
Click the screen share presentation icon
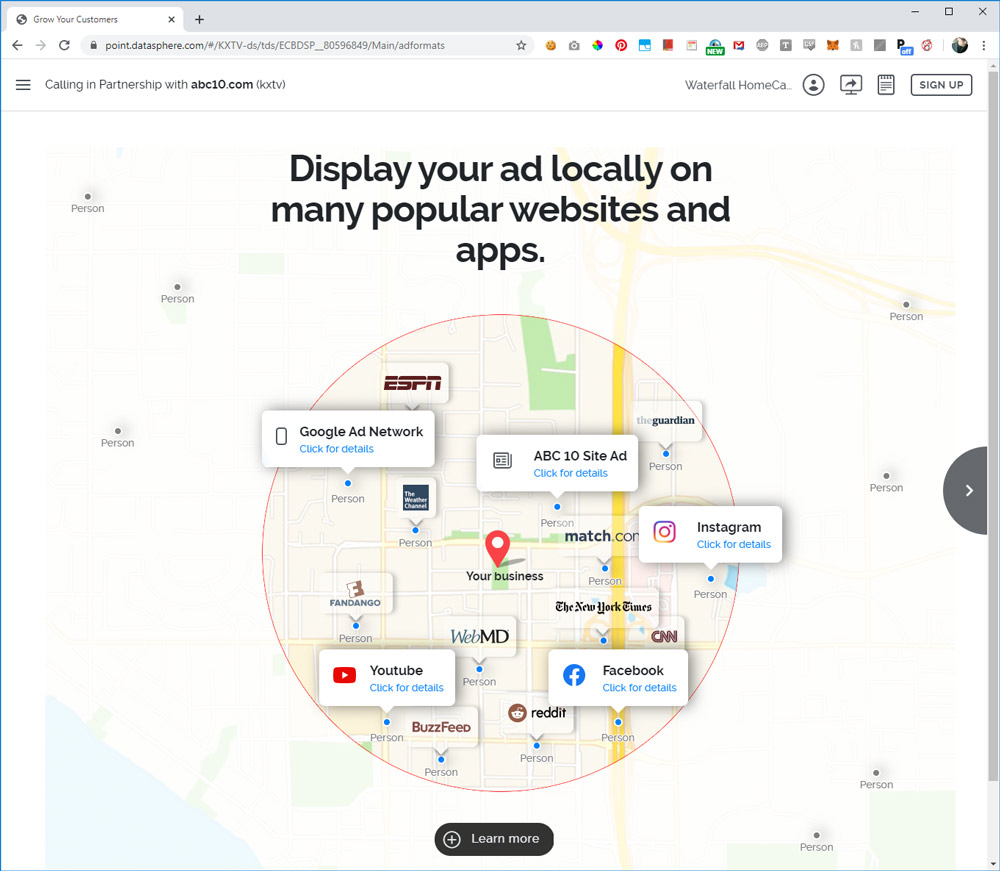pos(851,85)
